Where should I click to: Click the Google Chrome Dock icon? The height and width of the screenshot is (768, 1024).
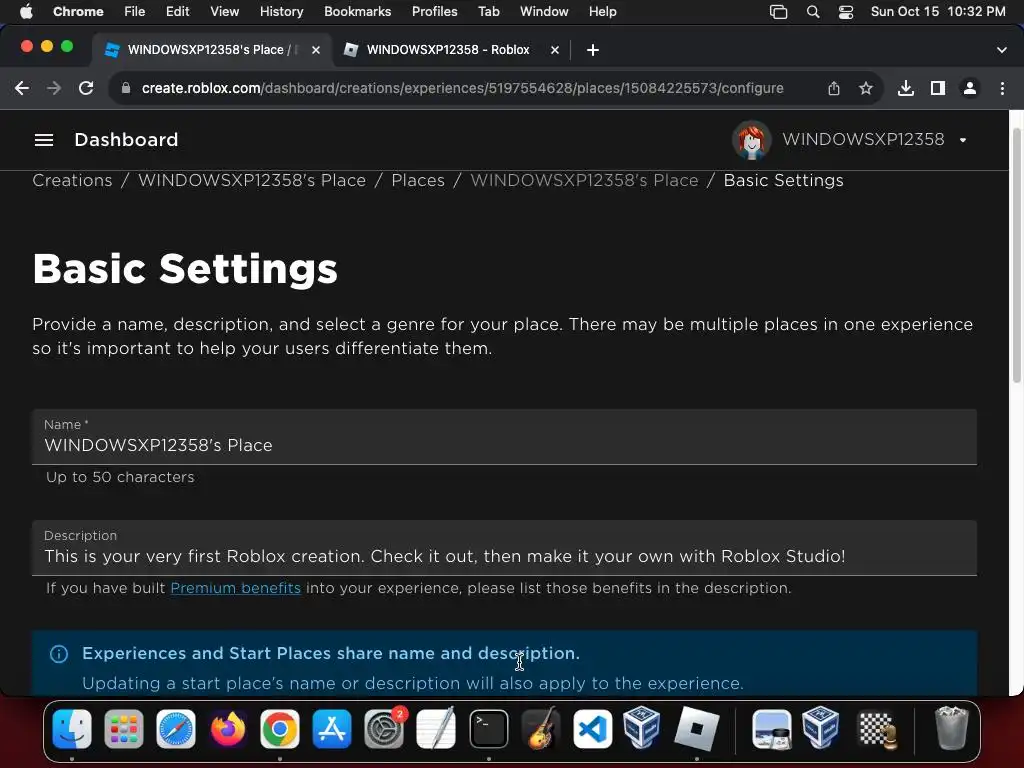click(280, 729)
